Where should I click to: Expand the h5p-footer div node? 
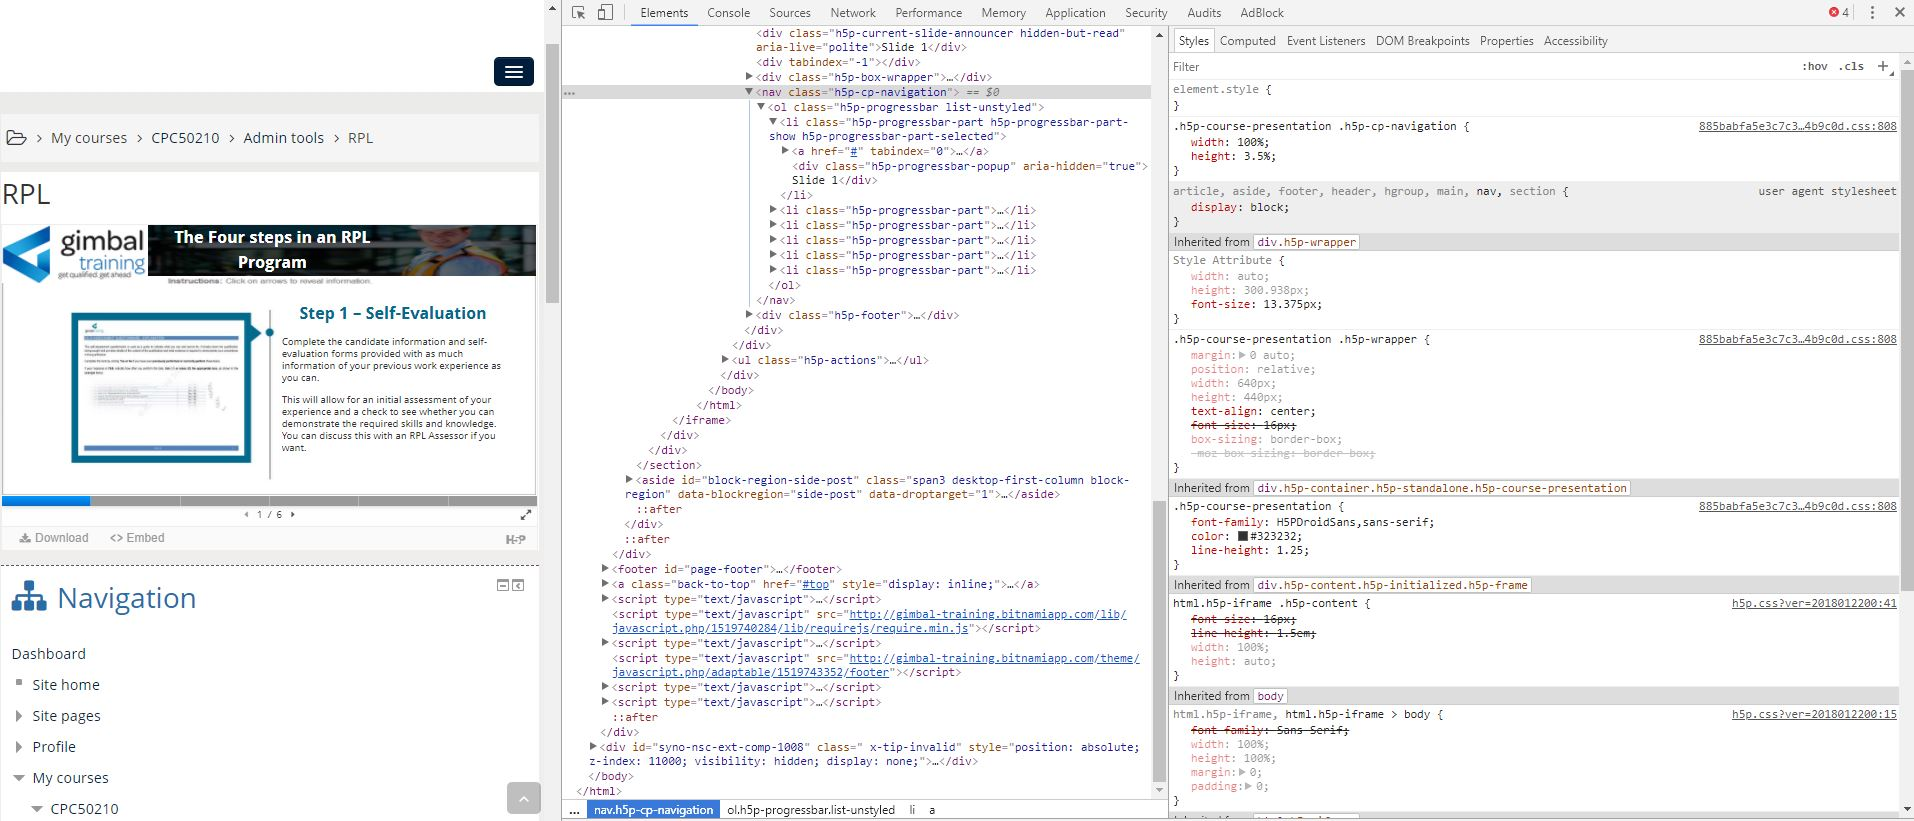click(x=749, y=315)
